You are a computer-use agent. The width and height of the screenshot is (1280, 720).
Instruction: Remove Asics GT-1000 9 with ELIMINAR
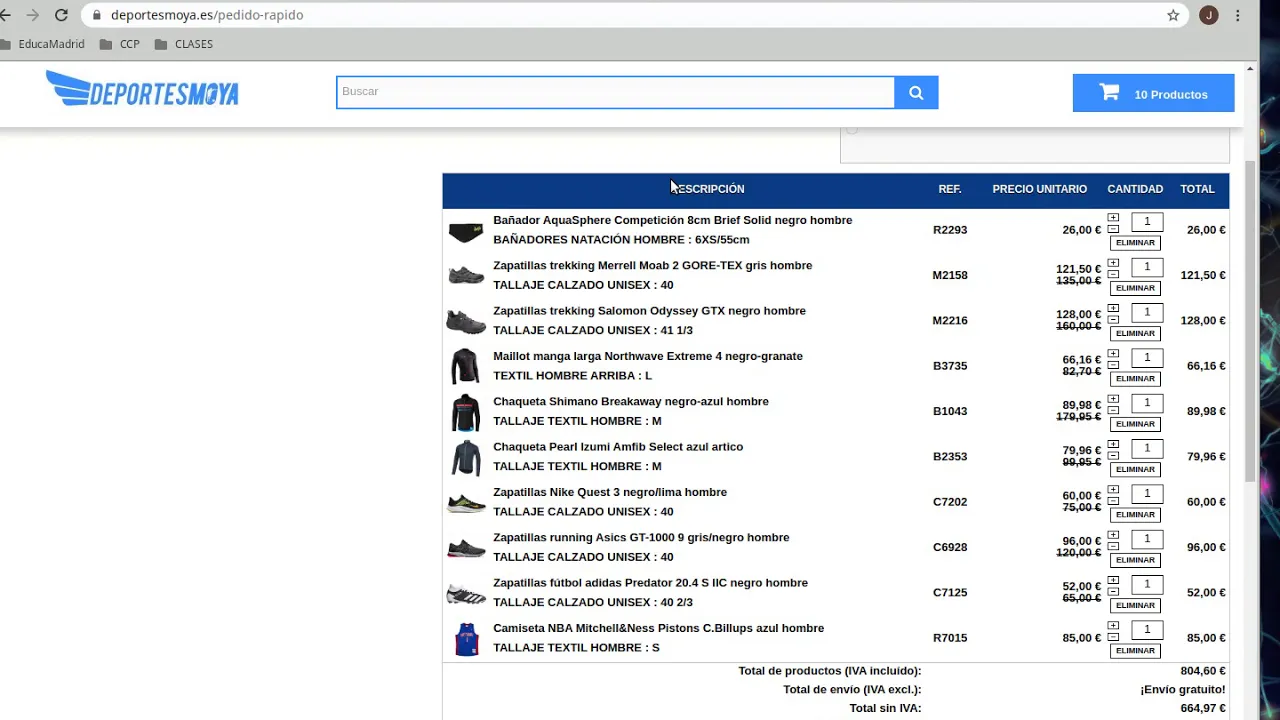[x=1135, y=560]
